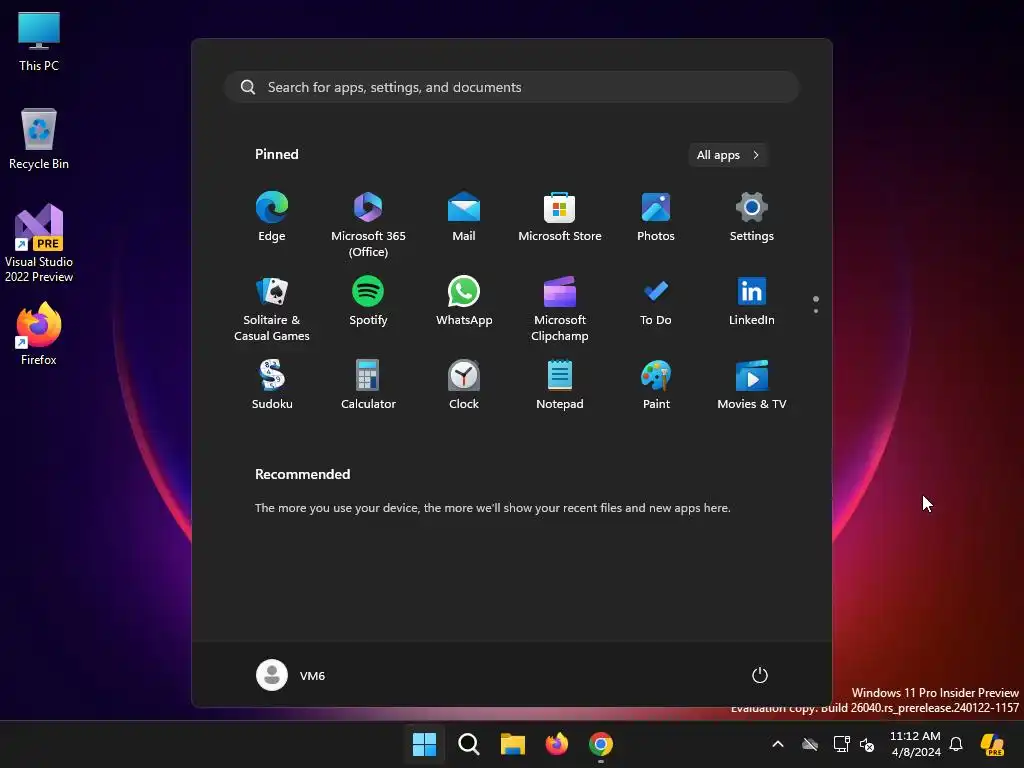
Task: Open network status tray icon
Action: point(841,744)
